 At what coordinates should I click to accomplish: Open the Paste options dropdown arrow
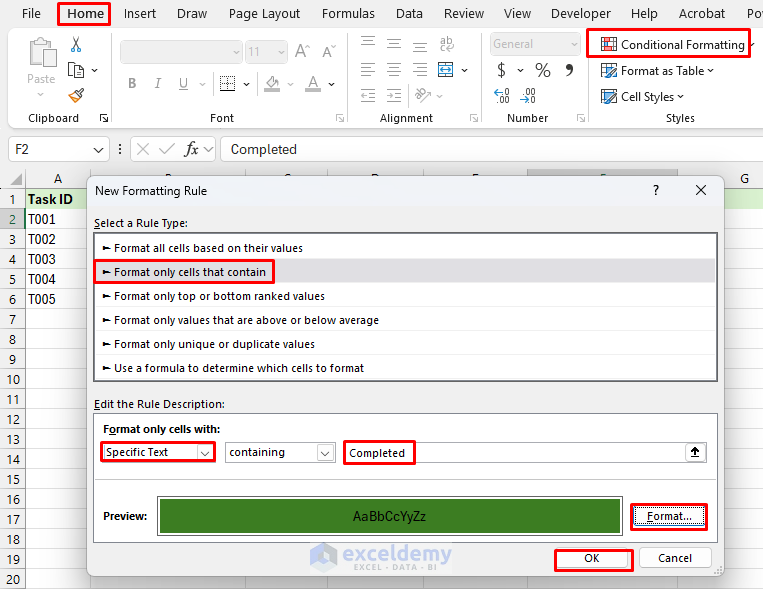pos(41,94)
